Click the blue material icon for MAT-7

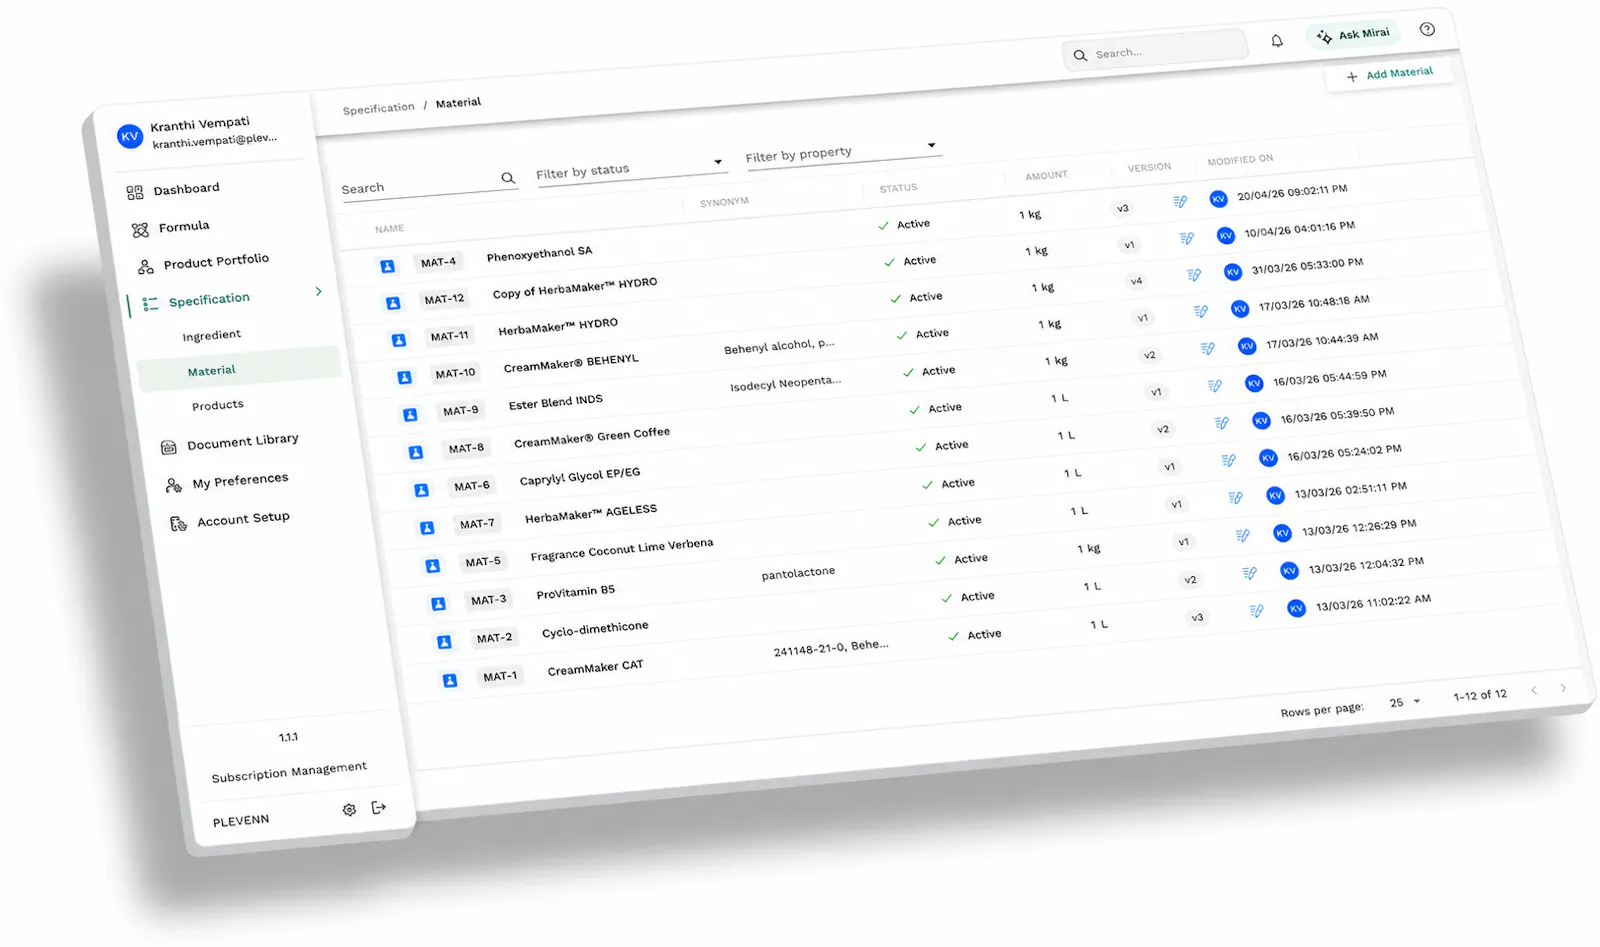click(x=427, y=527)
